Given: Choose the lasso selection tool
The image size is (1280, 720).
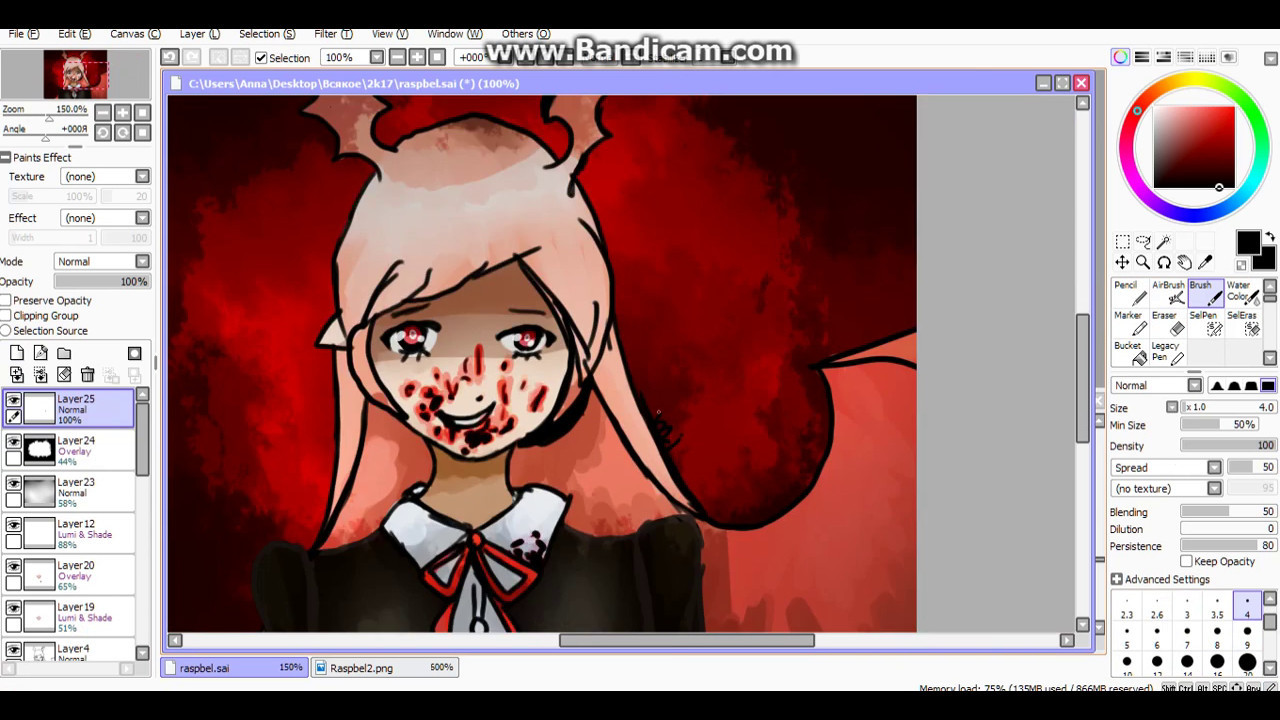Looking at the screenshot, I should [1143, 242].
